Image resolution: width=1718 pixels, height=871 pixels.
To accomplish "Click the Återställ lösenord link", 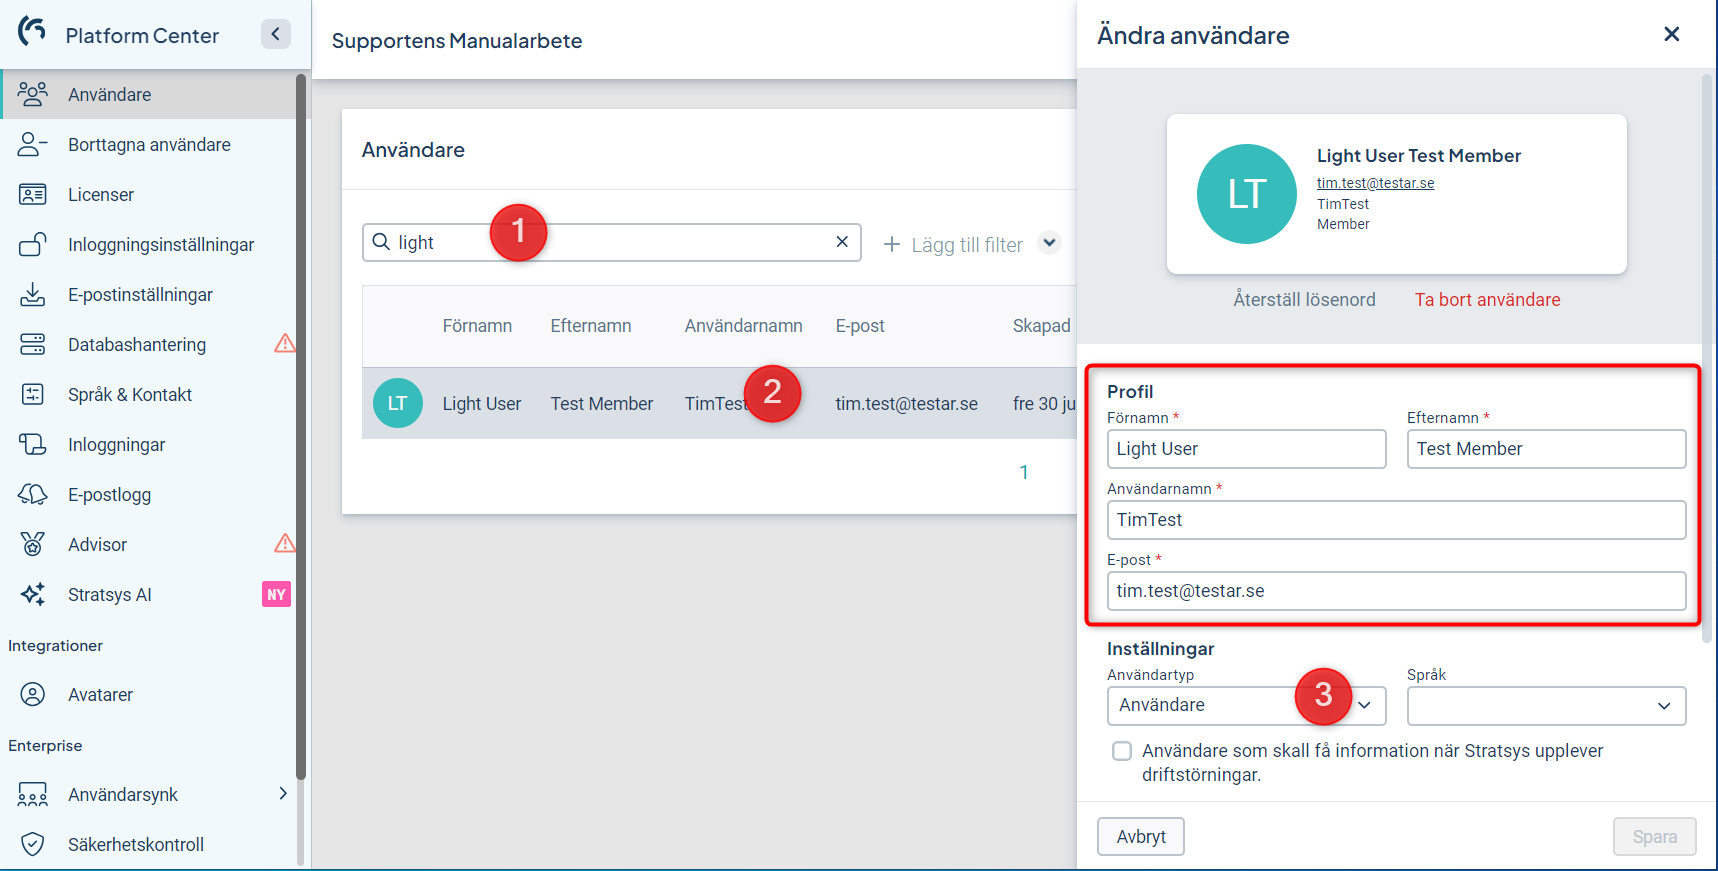I will point(1304,300).
